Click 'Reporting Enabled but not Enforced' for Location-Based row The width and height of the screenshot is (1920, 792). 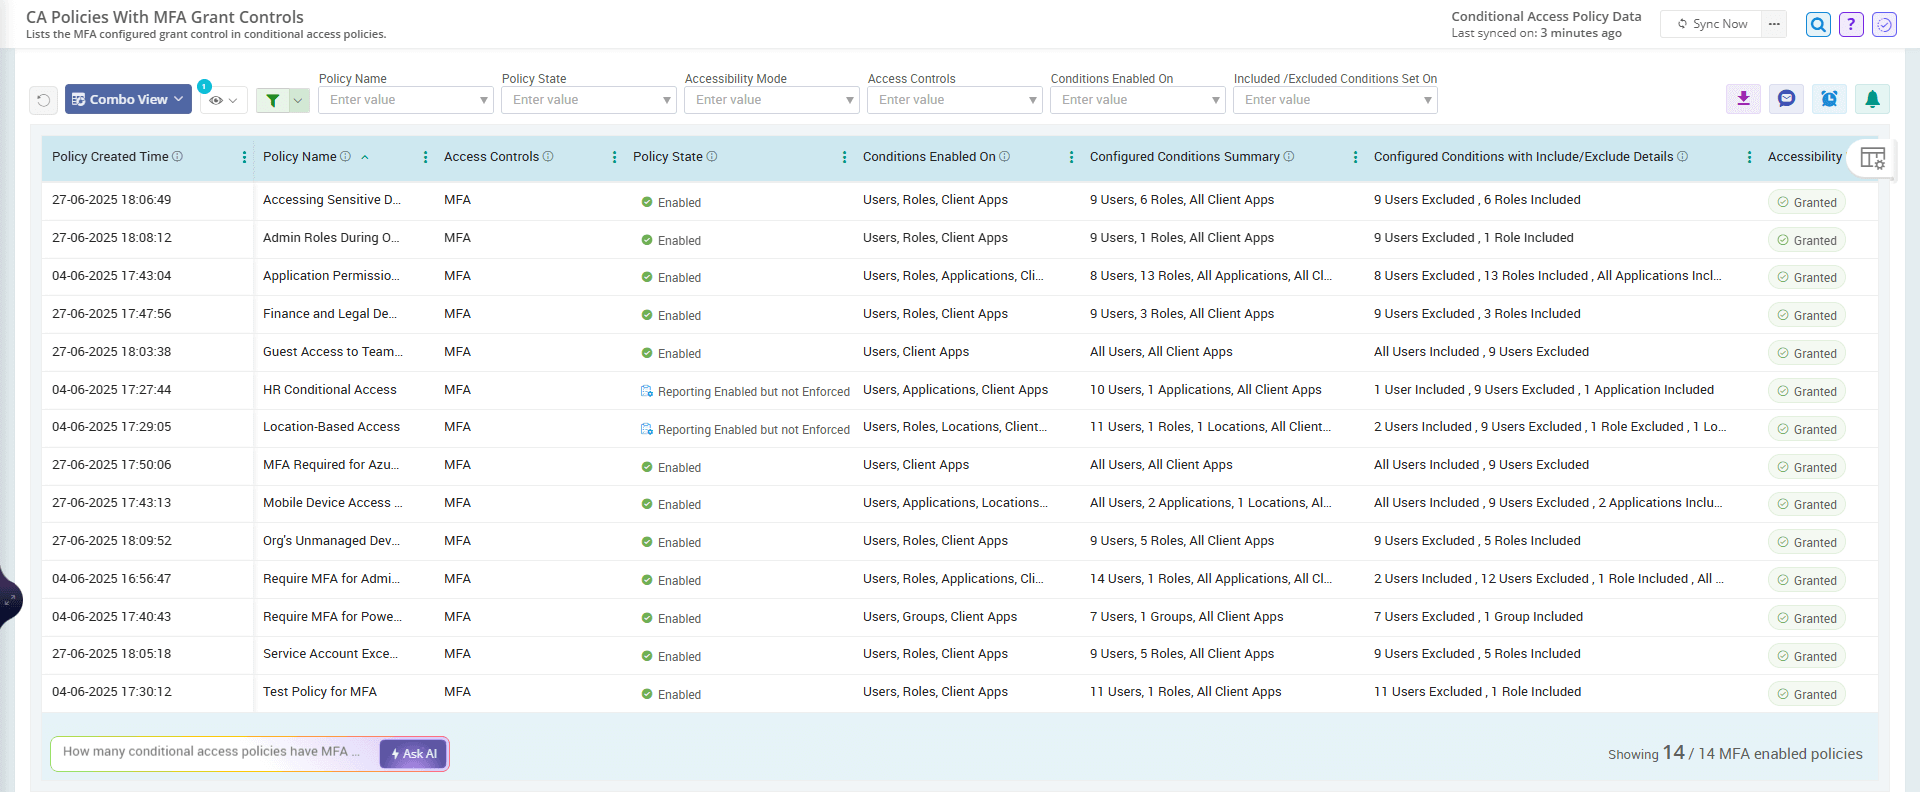click(x=745, y=430)
